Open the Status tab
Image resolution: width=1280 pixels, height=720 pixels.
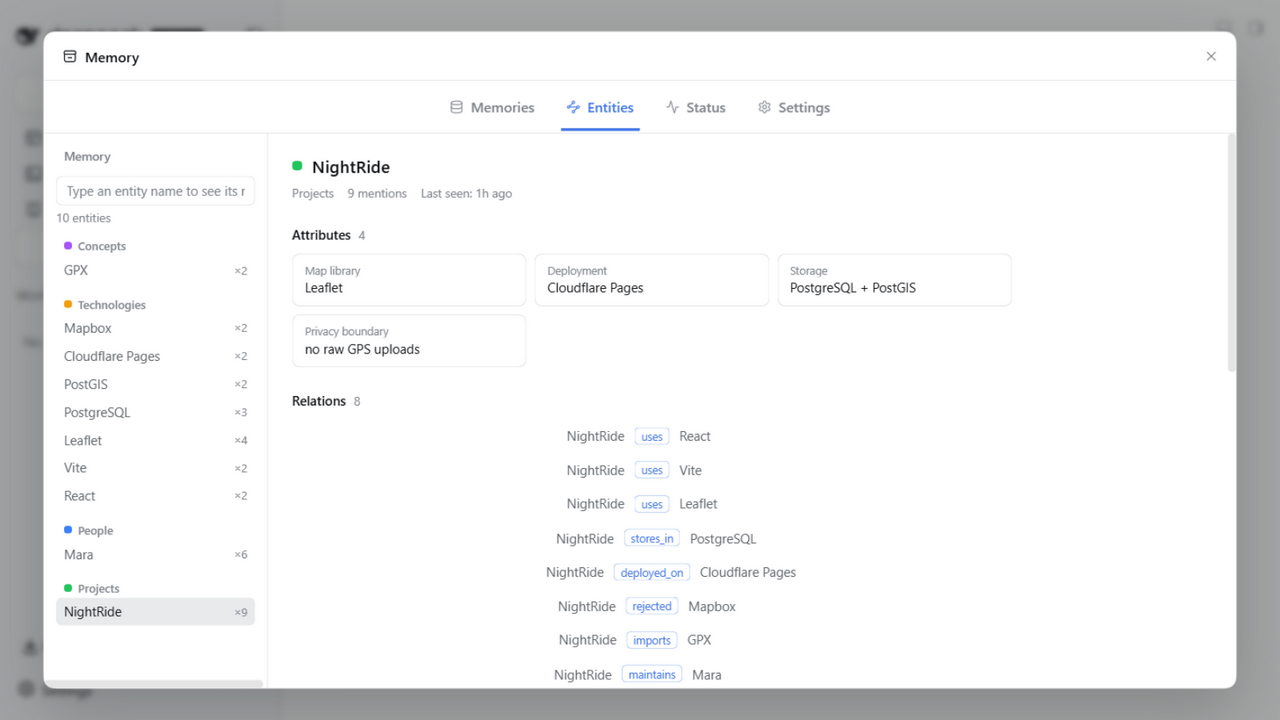pos(696,107)
